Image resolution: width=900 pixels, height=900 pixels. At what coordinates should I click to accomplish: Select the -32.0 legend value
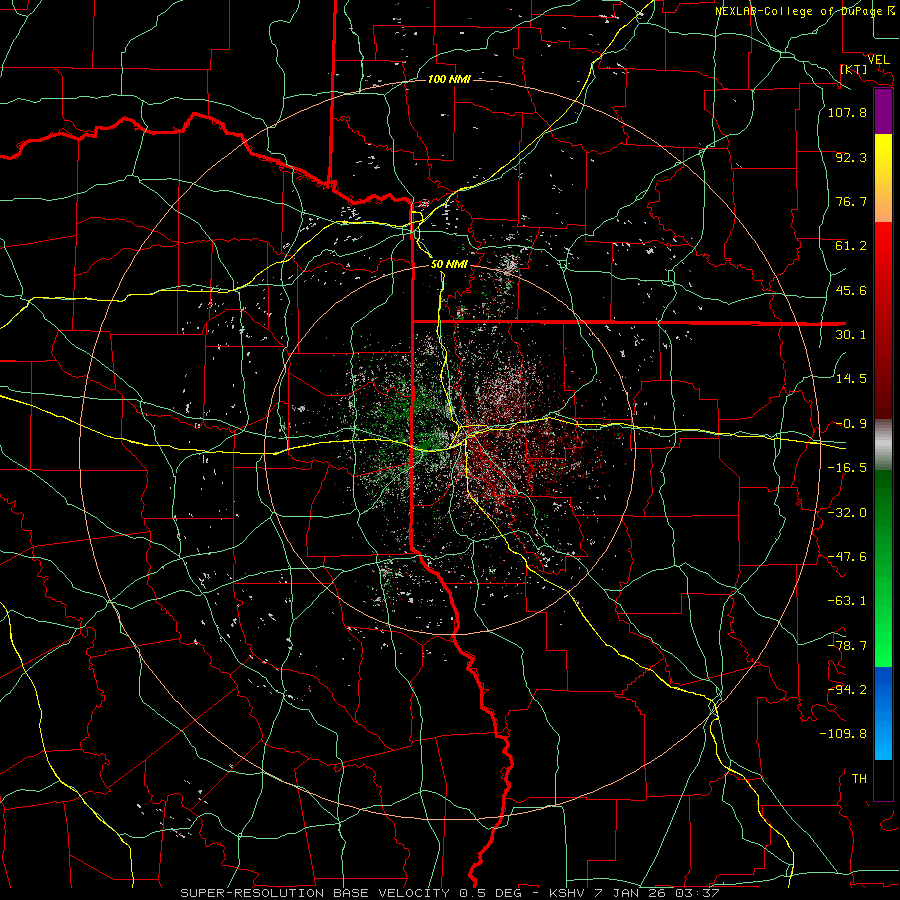pos(847,513)
